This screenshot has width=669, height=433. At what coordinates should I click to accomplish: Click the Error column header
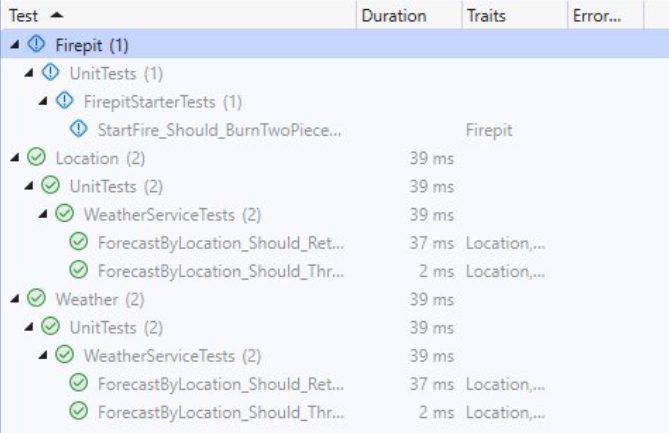[x=596, y=16]
